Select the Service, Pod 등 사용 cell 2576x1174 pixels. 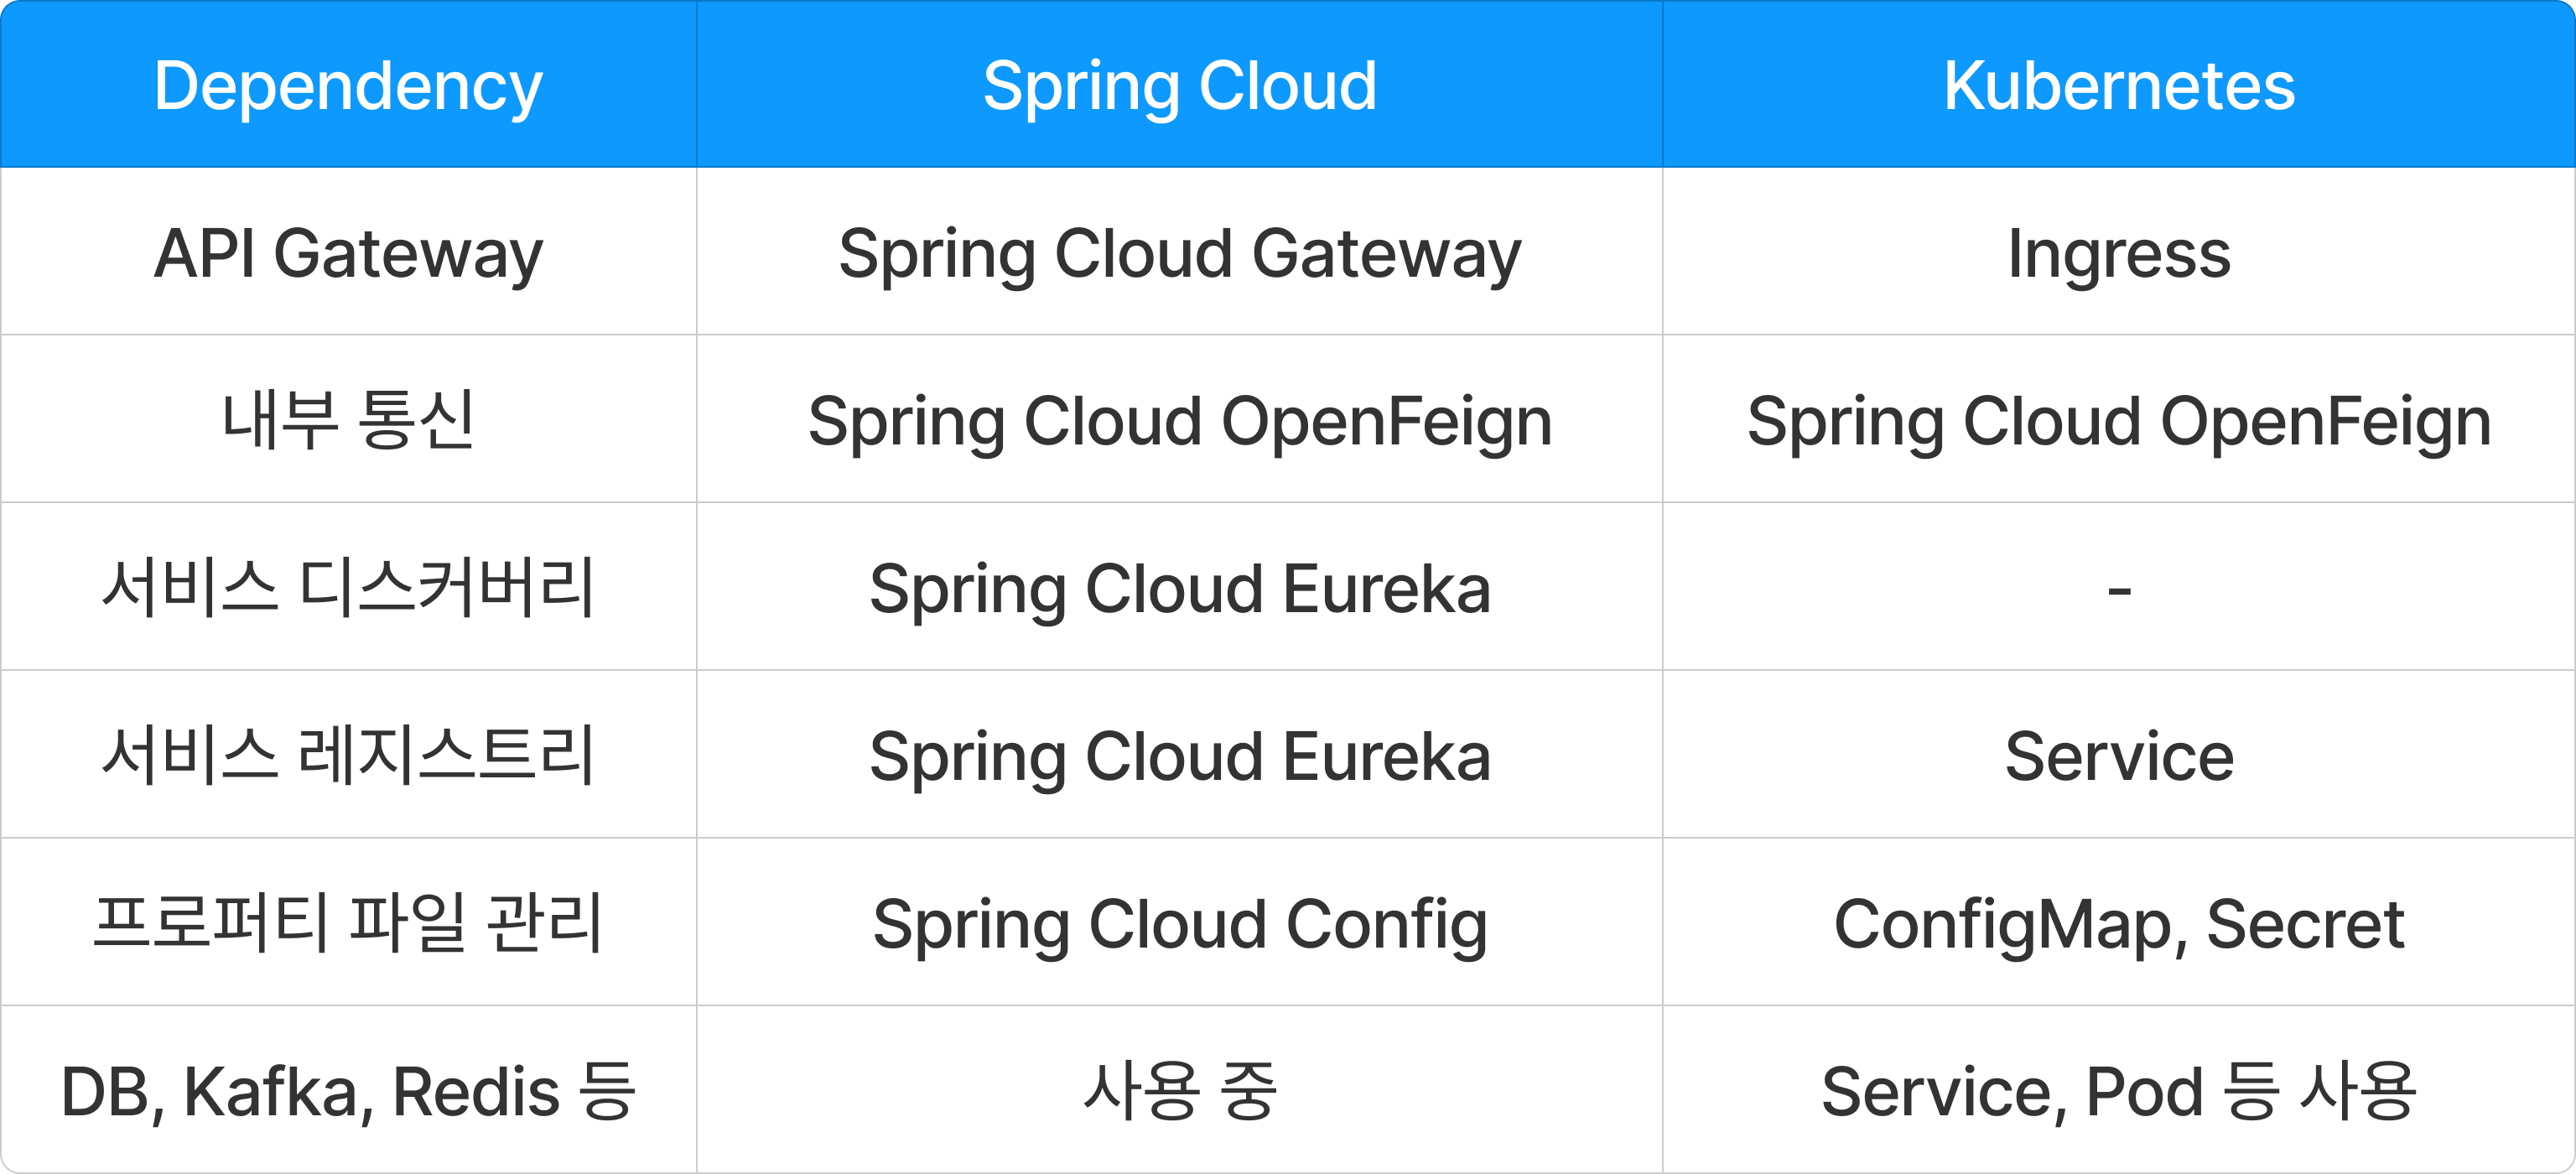pyautogui.click(x=2118, y=1091)
